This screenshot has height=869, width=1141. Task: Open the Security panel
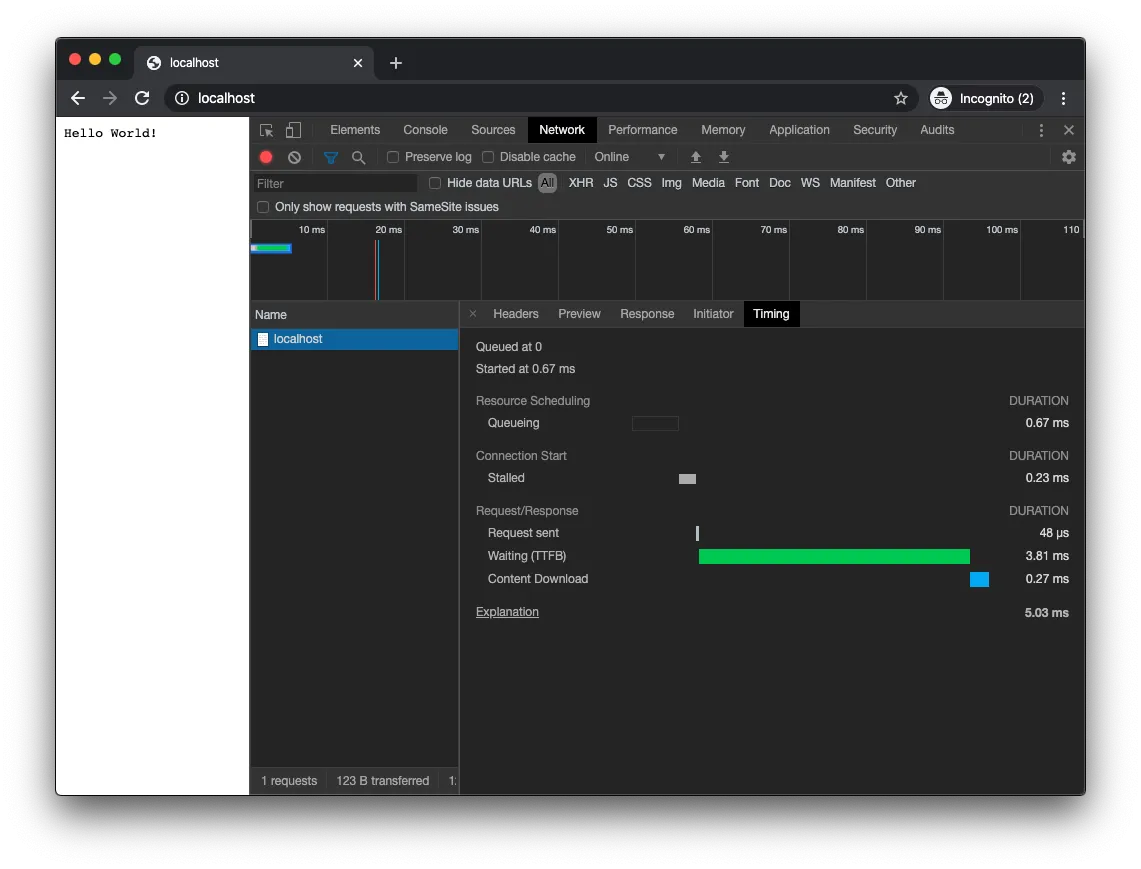pyautogui.click(x=875, y=130)
